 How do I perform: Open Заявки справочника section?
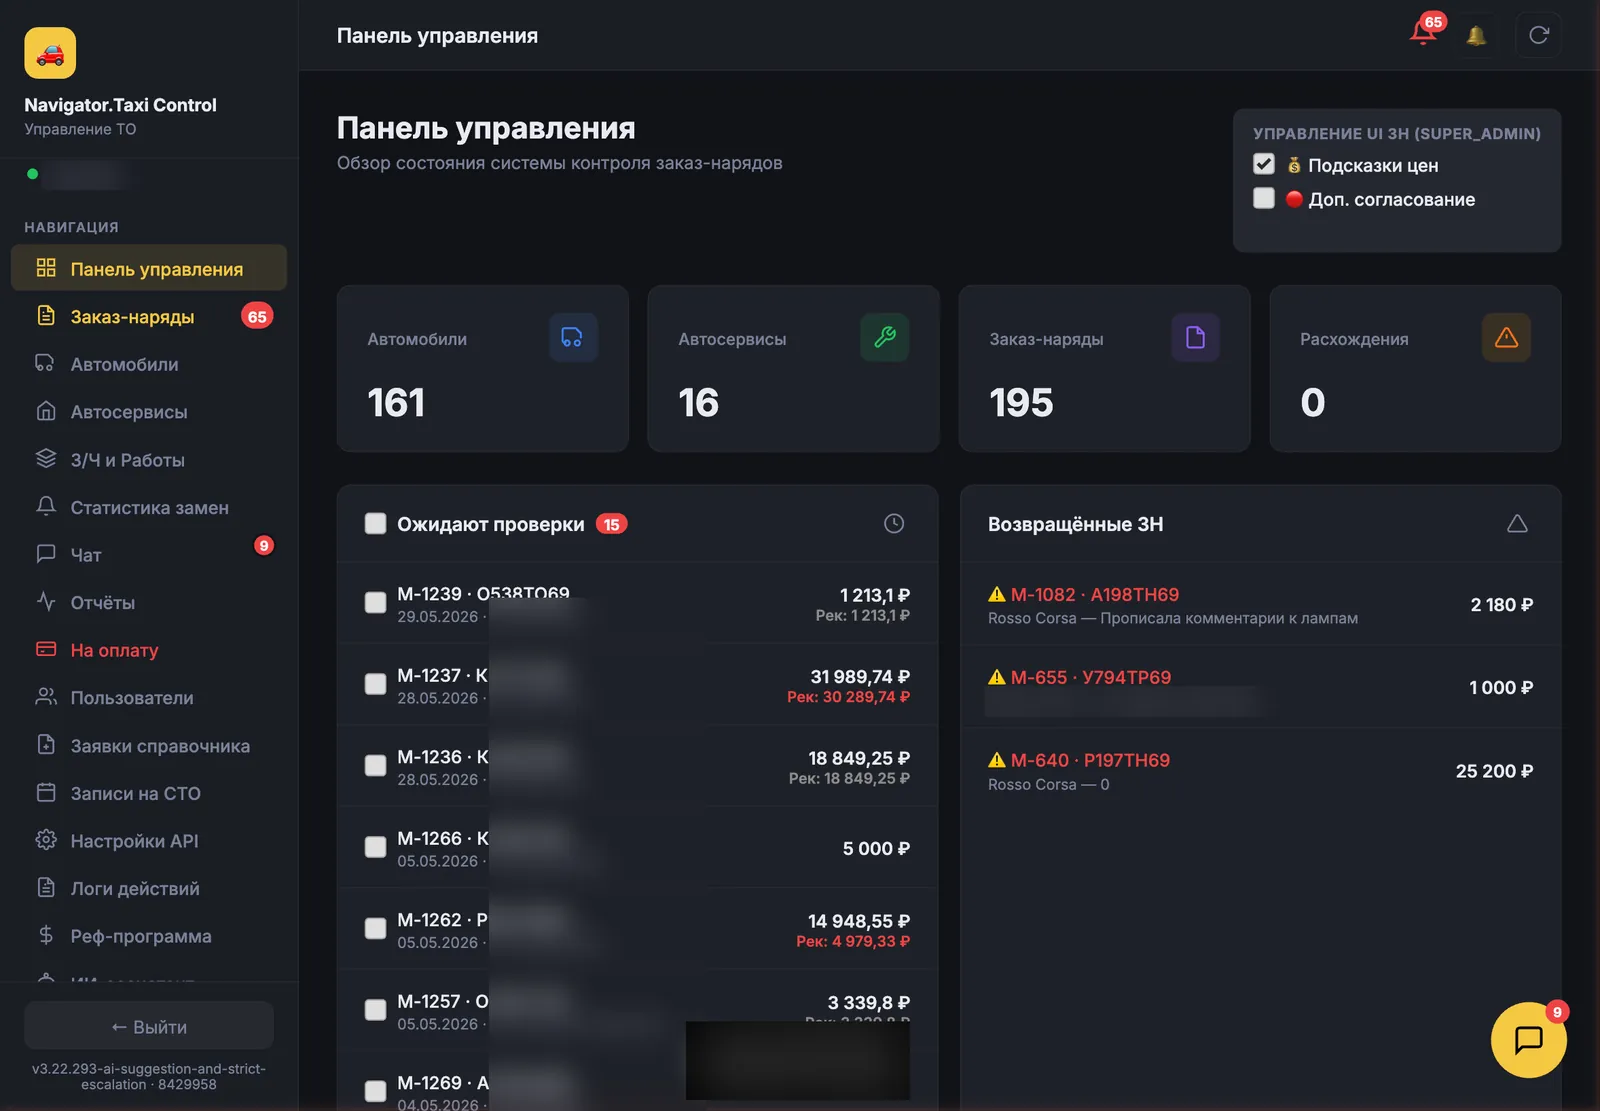point(149,746)
